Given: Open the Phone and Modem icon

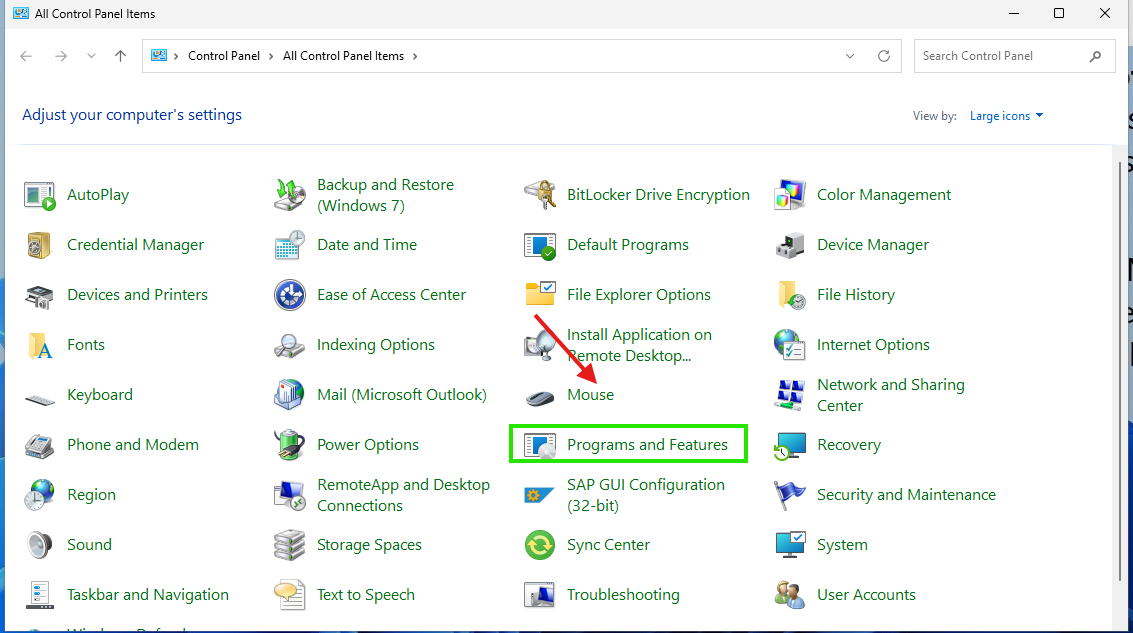Looking at the screenshot, I should [39, 445].
